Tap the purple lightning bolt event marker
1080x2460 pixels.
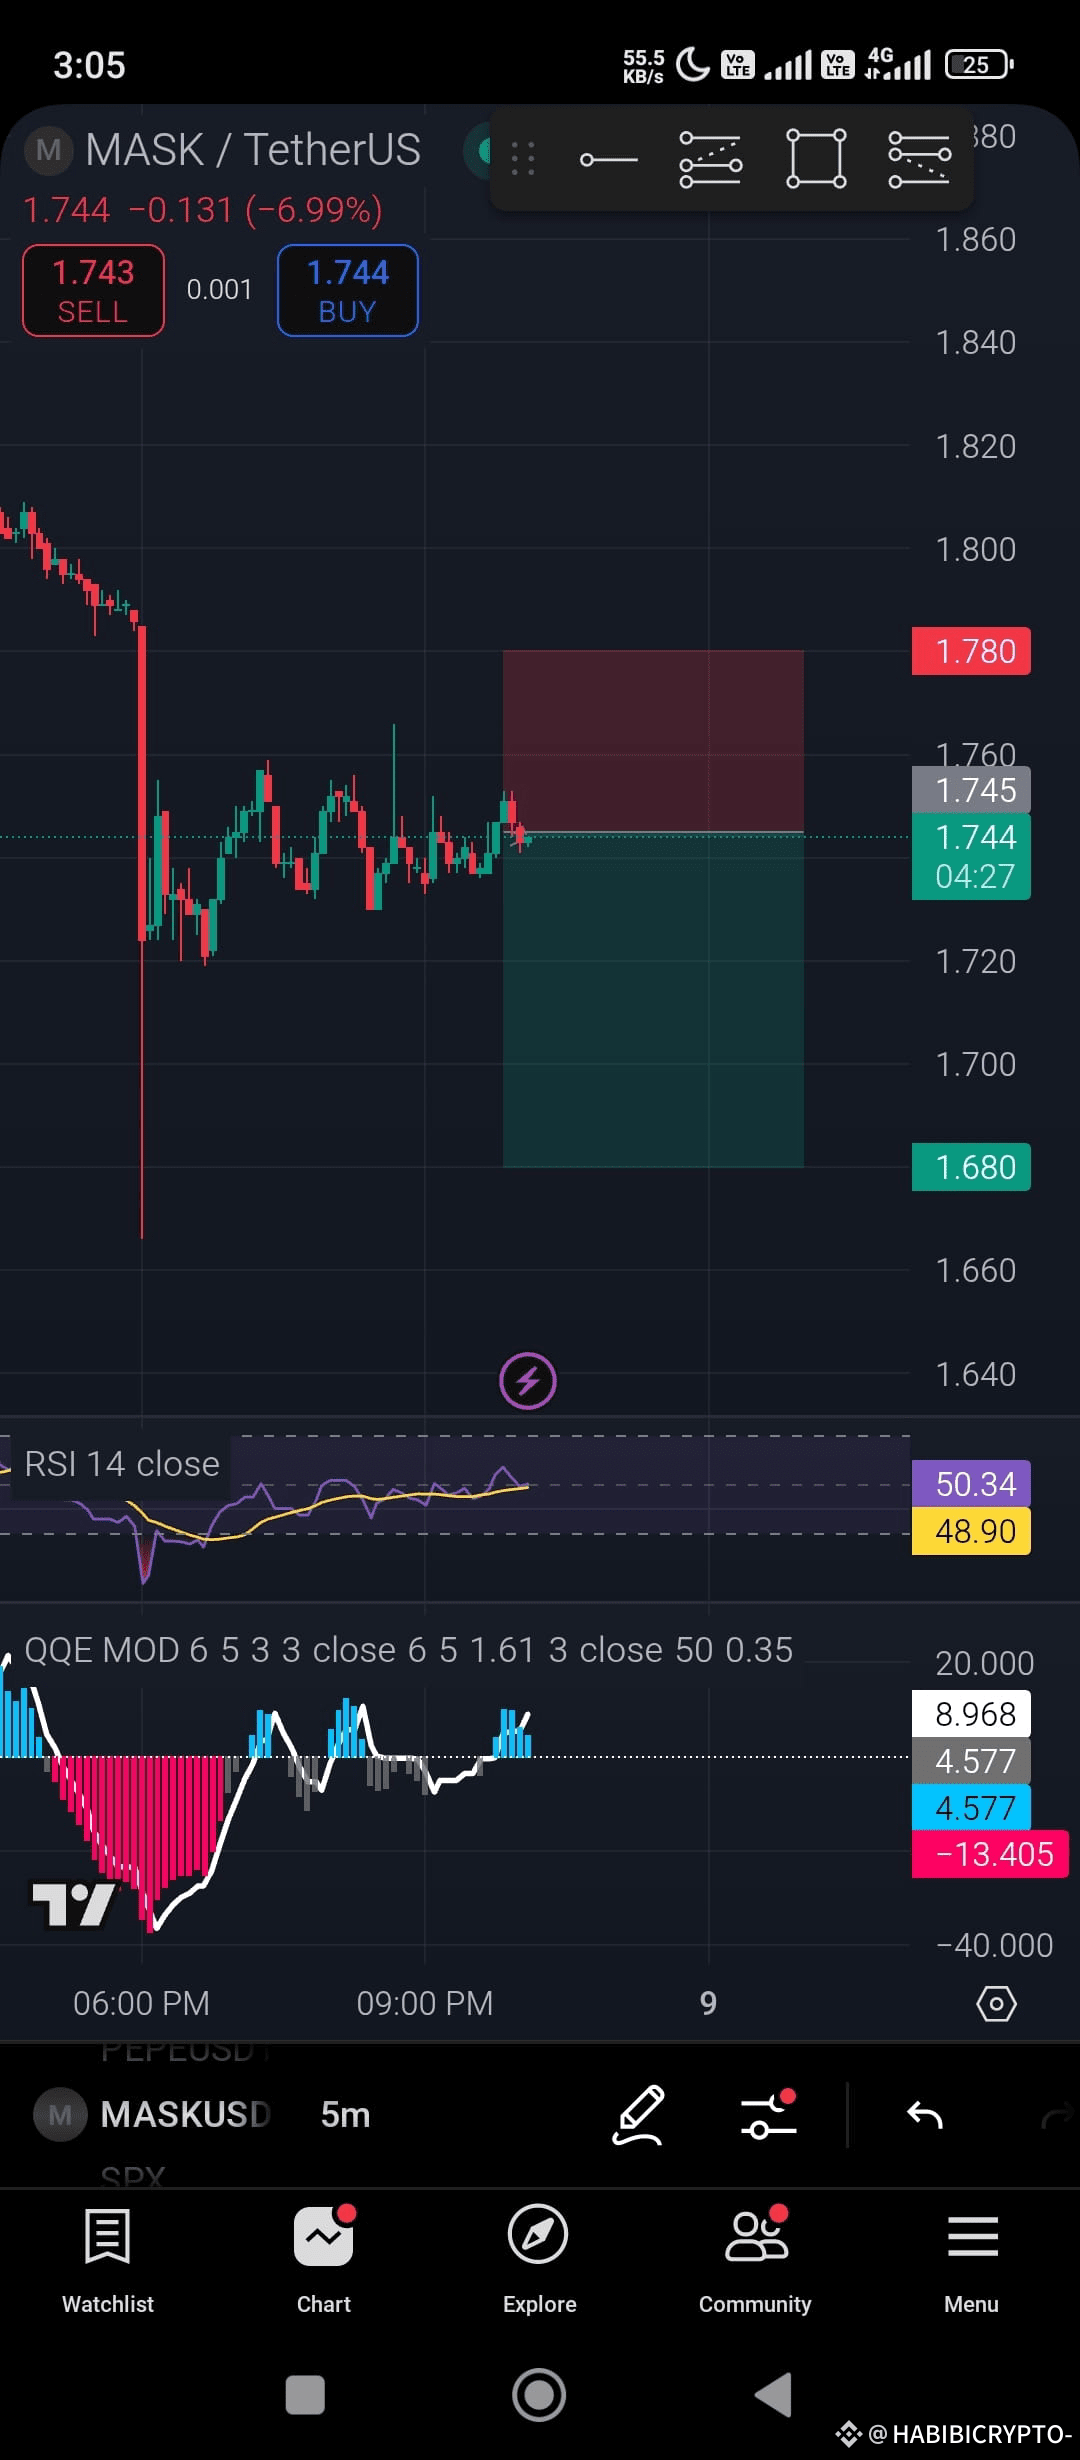click(x=528, y=1381)
